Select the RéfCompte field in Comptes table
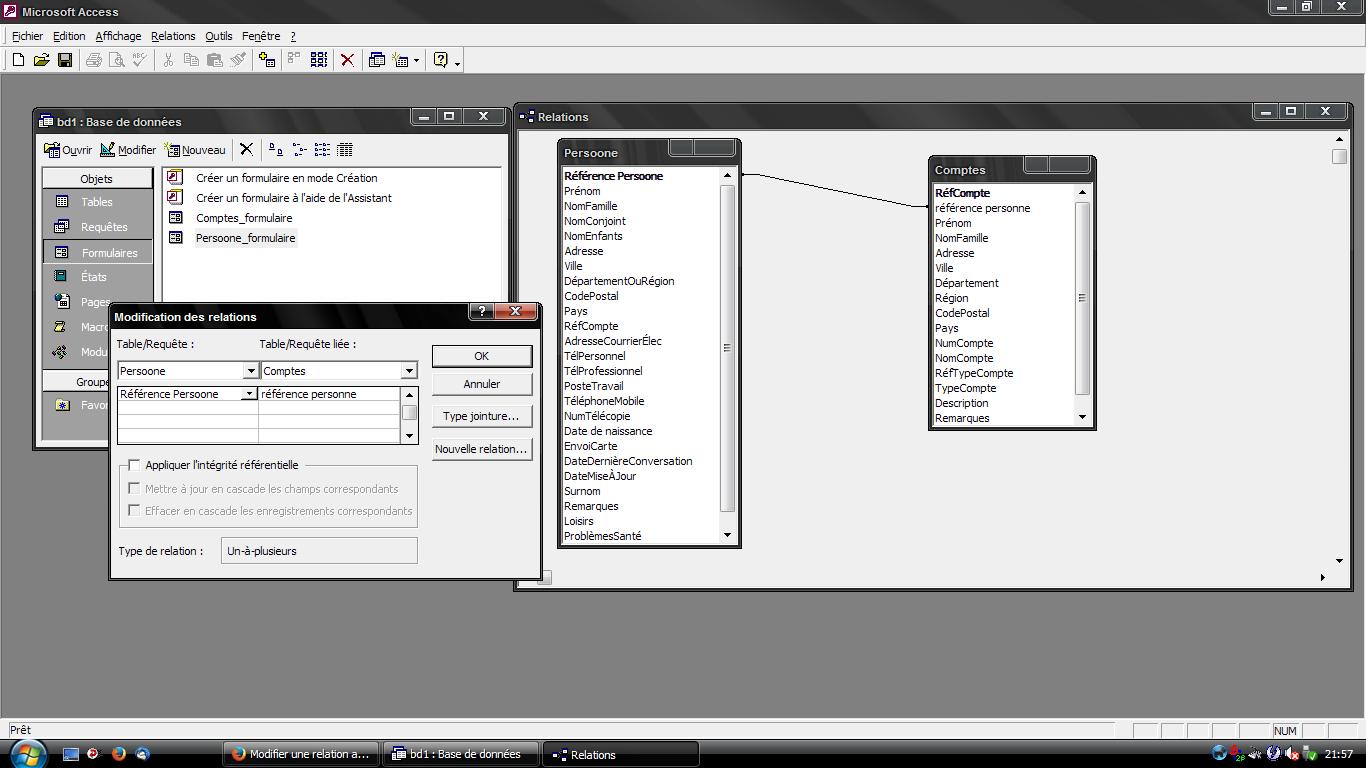This screenshot has width=1366, height=768. tap(963, 193)
